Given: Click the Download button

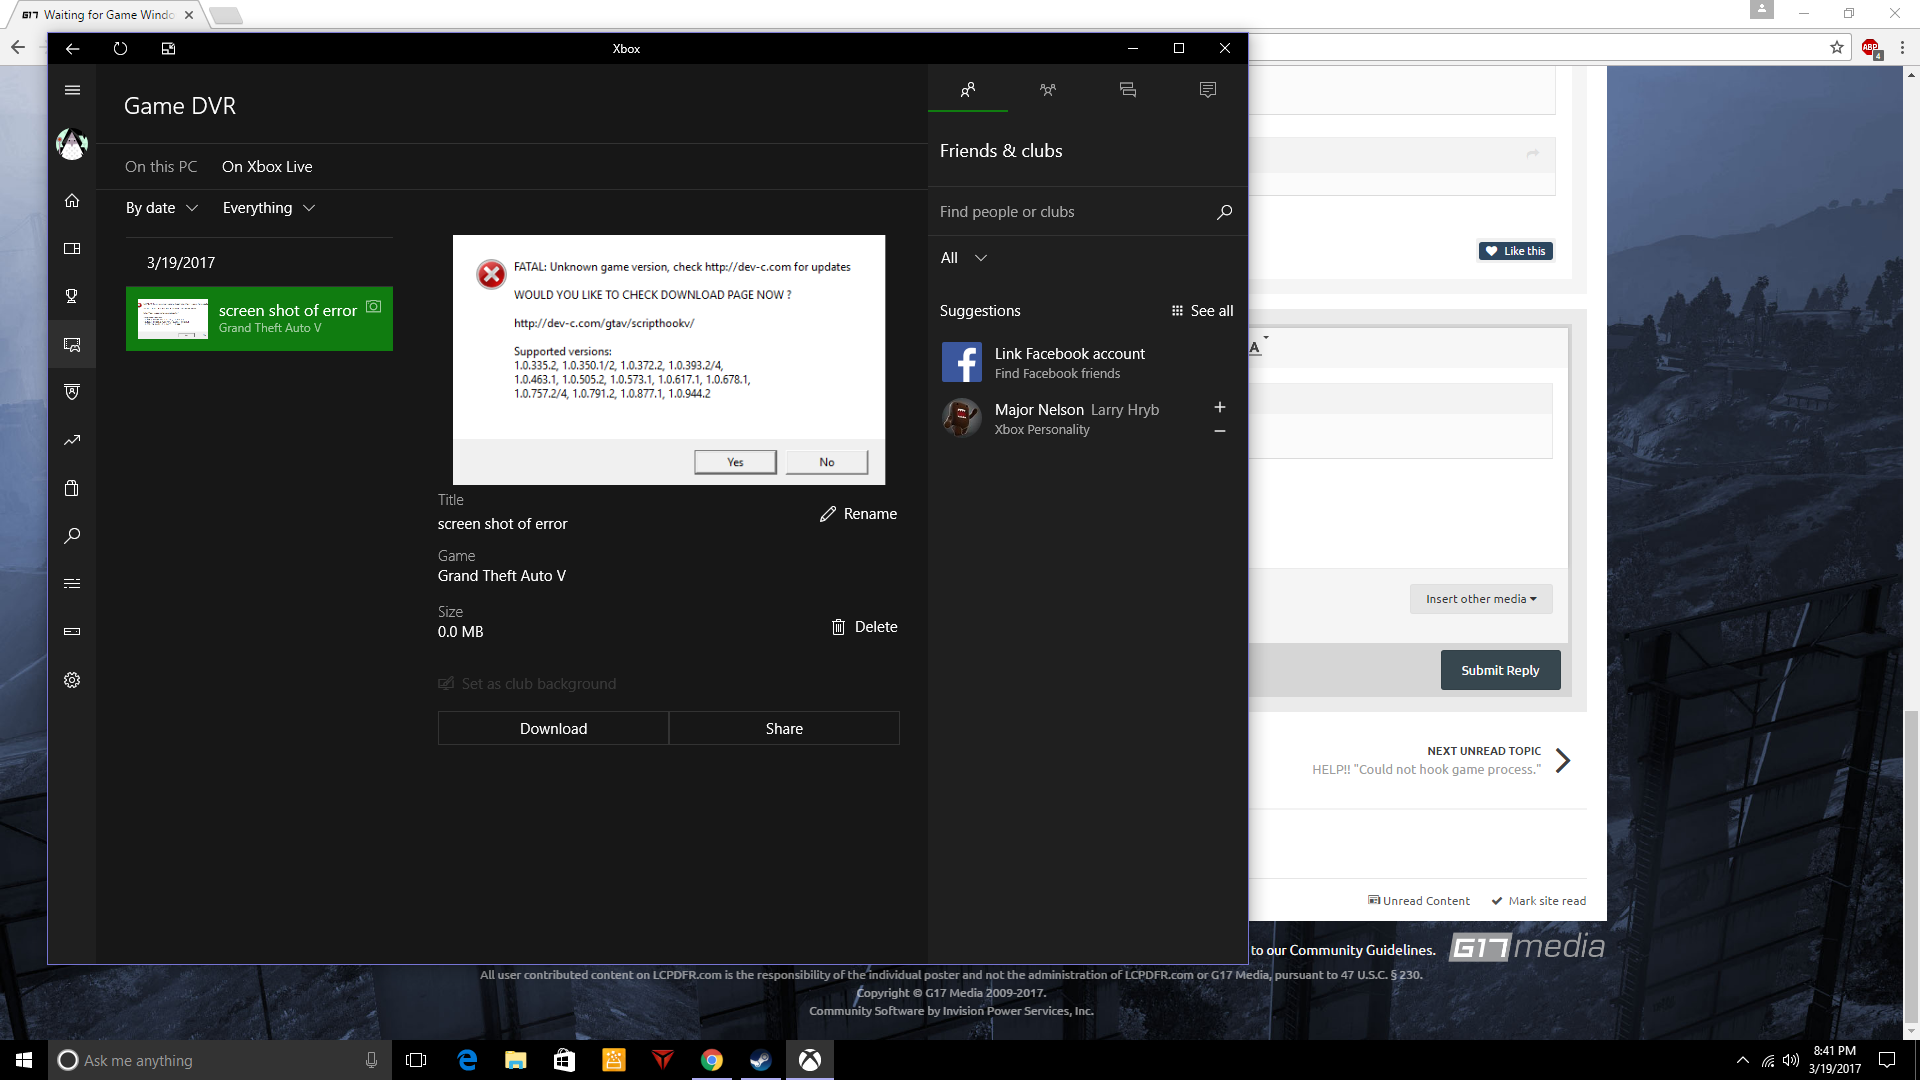Looking at the screenshot, I should pyautogui.click(x=553, y=728).
